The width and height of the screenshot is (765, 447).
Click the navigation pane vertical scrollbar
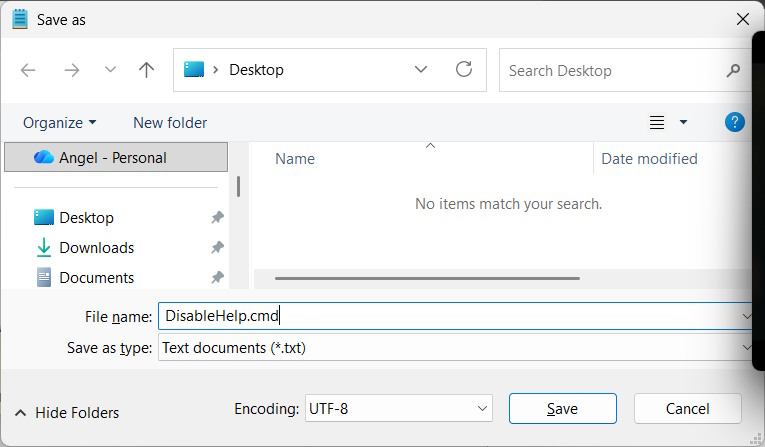point(238,186)
